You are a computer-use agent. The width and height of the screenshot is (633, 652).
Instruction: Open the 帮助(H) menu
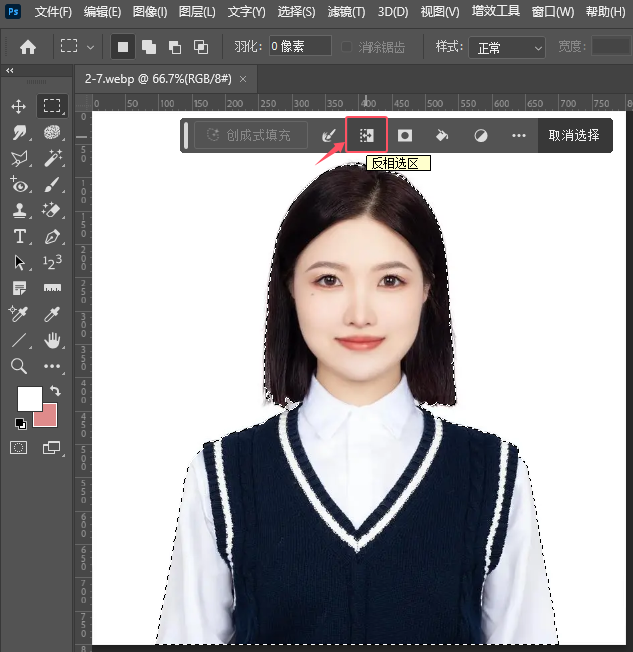(x=605, y=12)
